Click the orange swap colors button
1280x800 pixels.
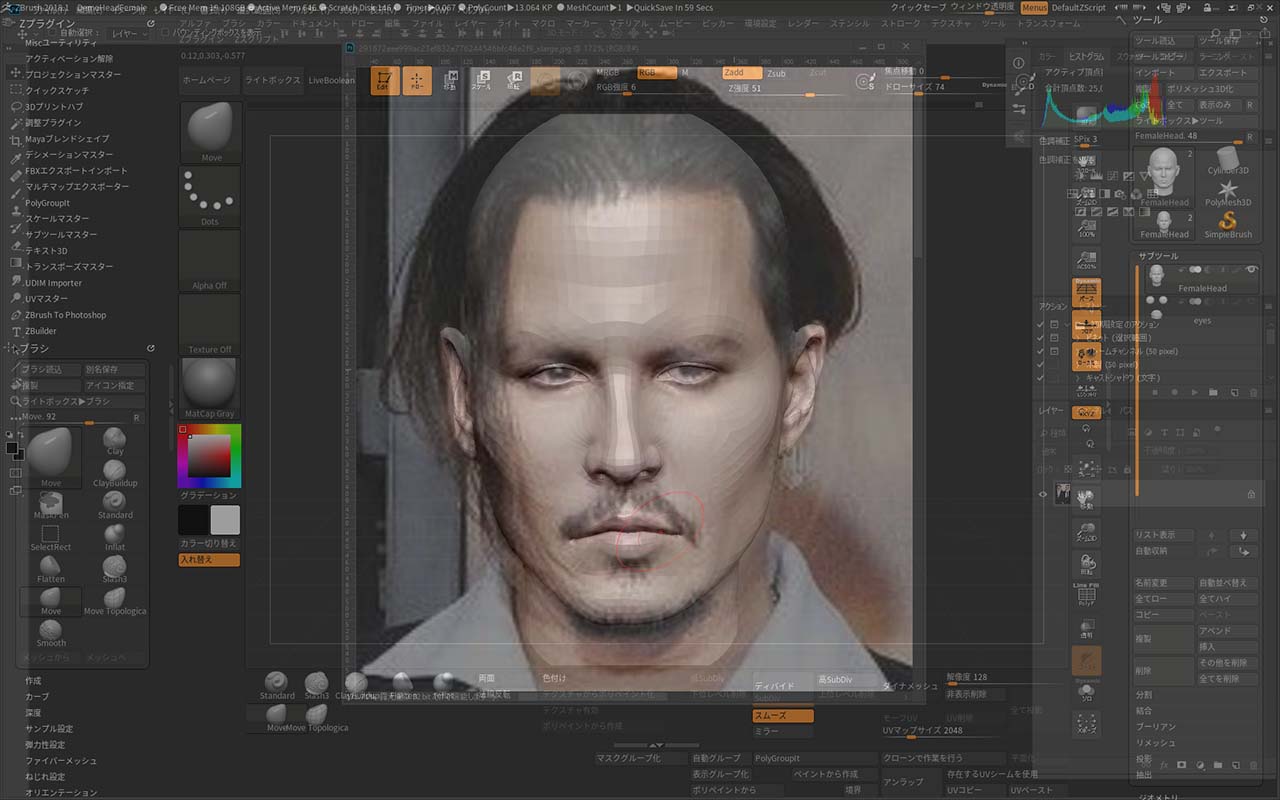click(209, 560)
